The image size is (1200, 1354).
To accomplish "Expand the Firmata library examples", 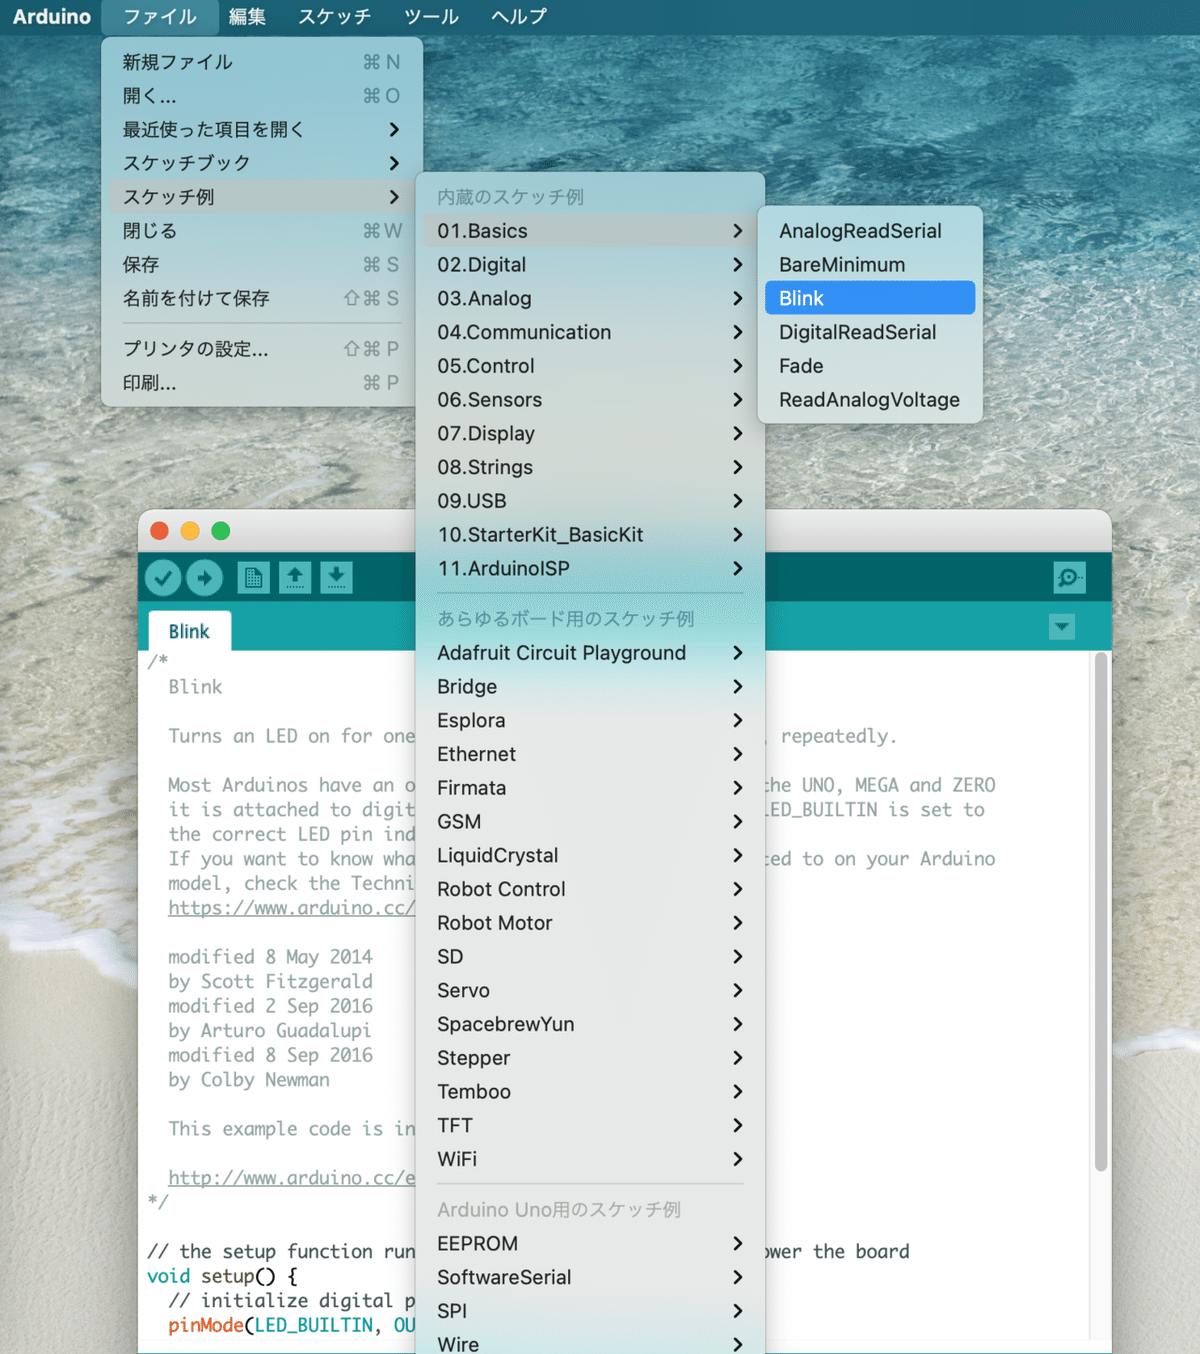I will point(590,788).
